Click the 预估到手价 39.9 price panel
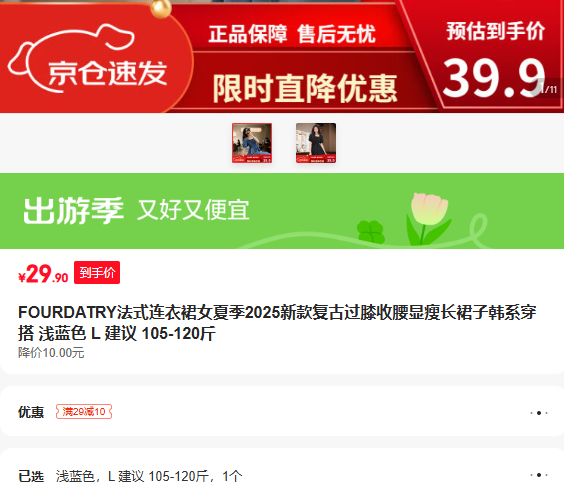Viewport: 564px width, 500px height. coord(496,59)
